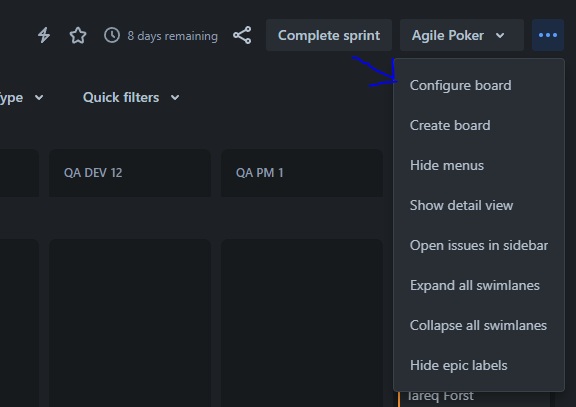Choose Create board menu entry

click(x=479, y=125)
